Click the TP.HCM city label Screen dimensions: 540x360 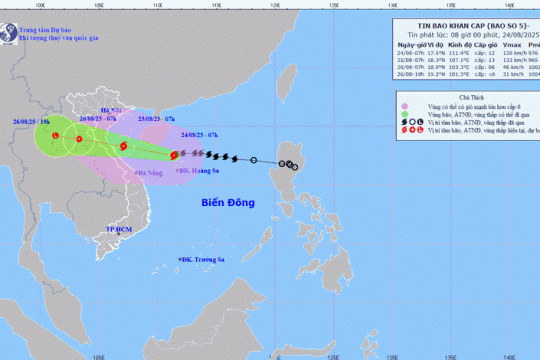119,229
